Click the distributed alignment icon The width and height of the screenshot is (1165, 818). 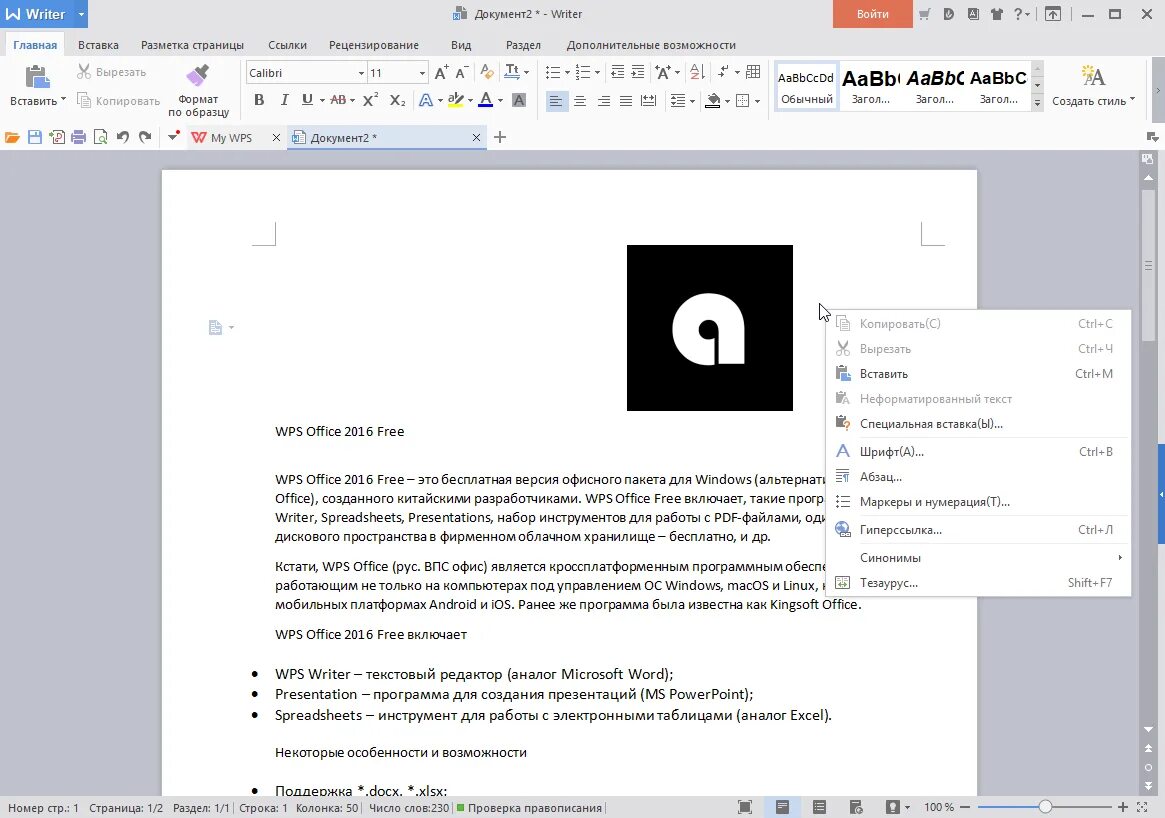coord(649,100)
